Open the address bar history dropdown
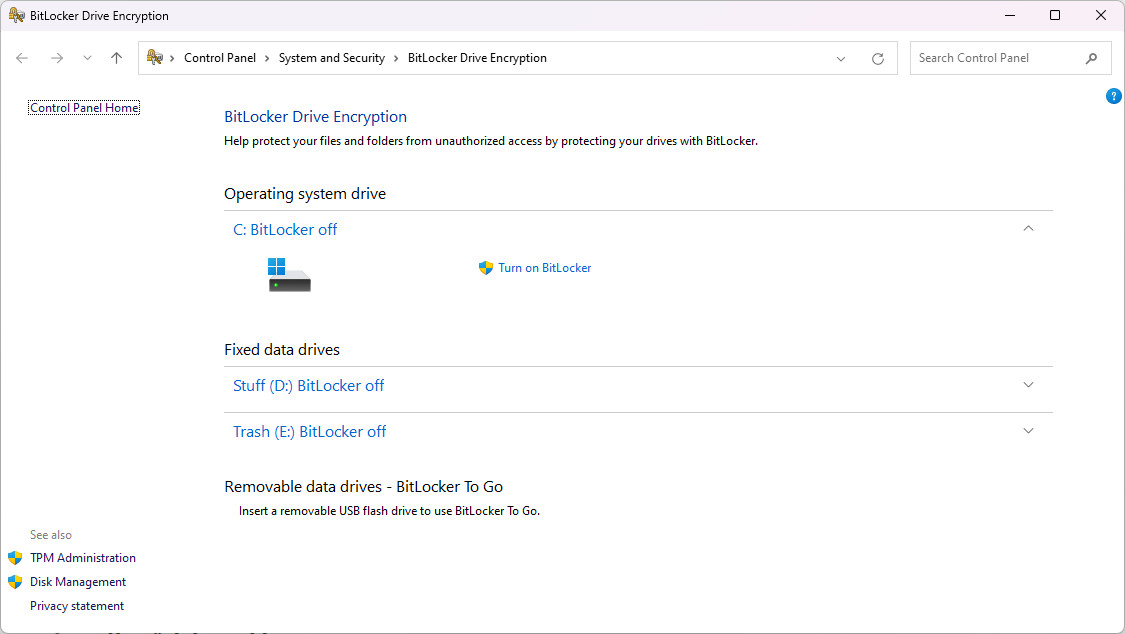1125x634 pixels. (x=841, y=58)
